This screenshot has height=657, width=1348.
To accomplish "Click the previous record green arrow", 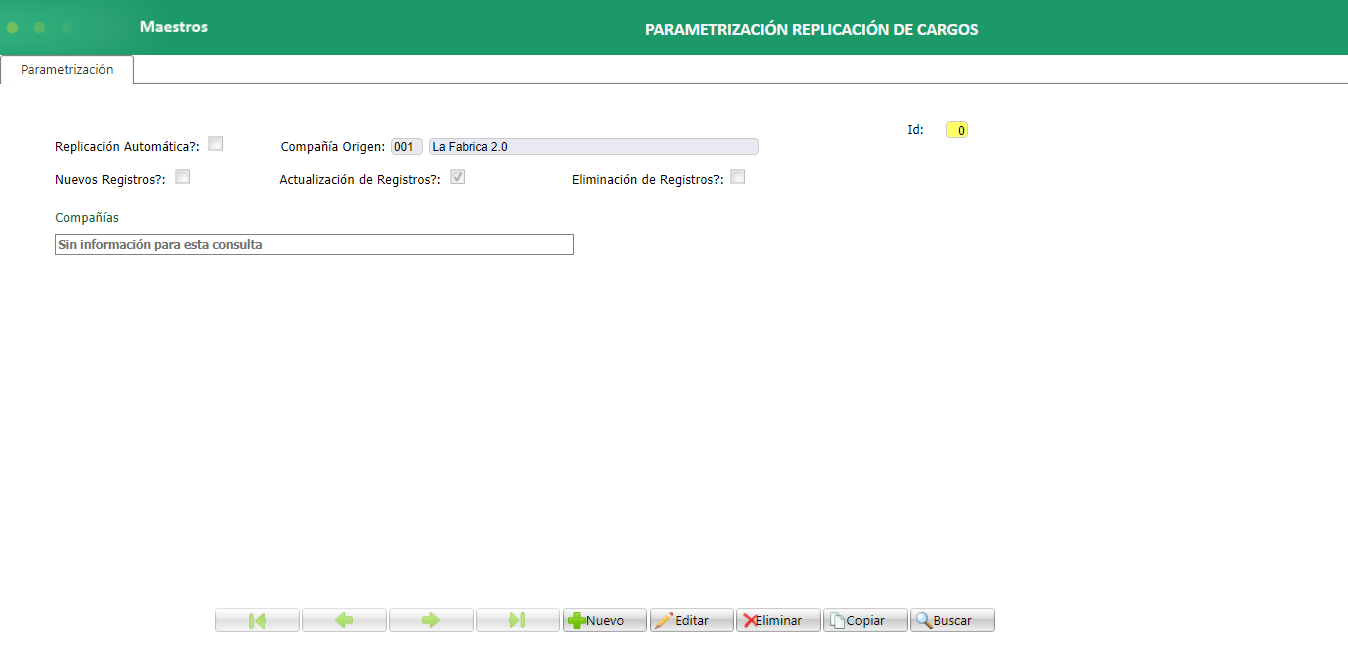I will pyautogui.click(x=343, y=620).
